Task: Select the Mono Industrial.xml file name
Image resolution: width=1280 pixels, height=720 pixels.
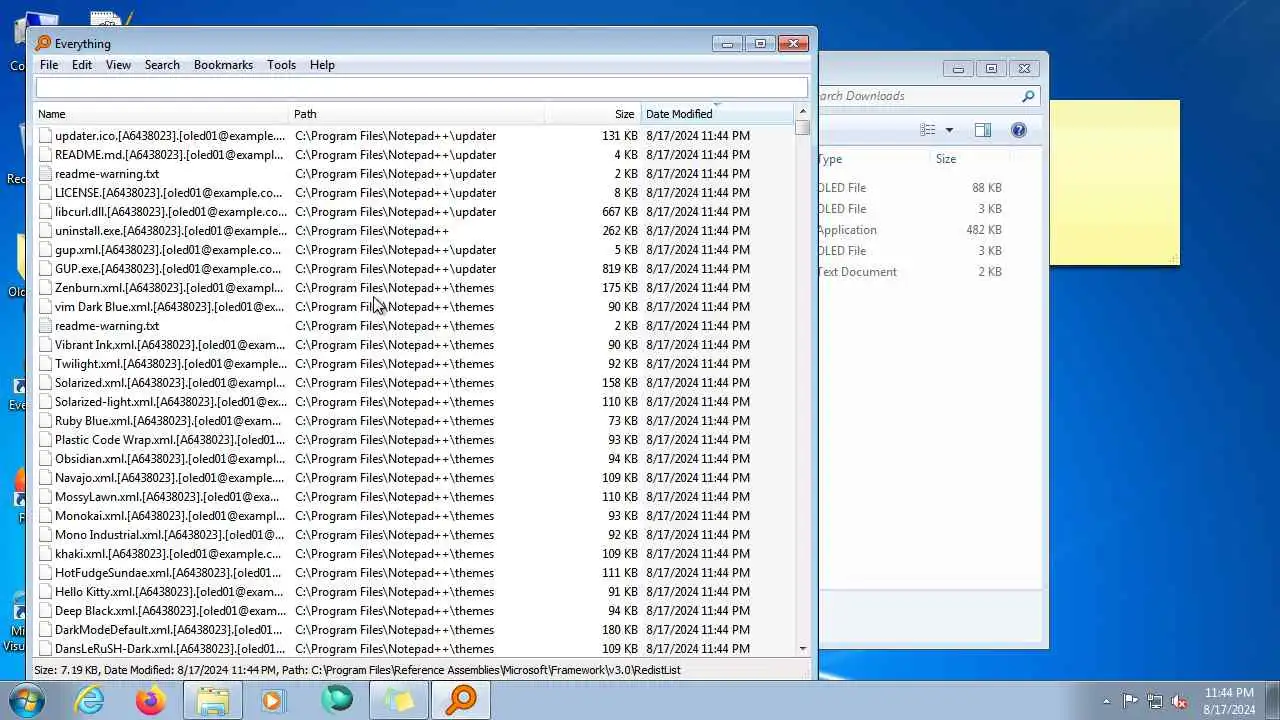Action: [170, 535]
